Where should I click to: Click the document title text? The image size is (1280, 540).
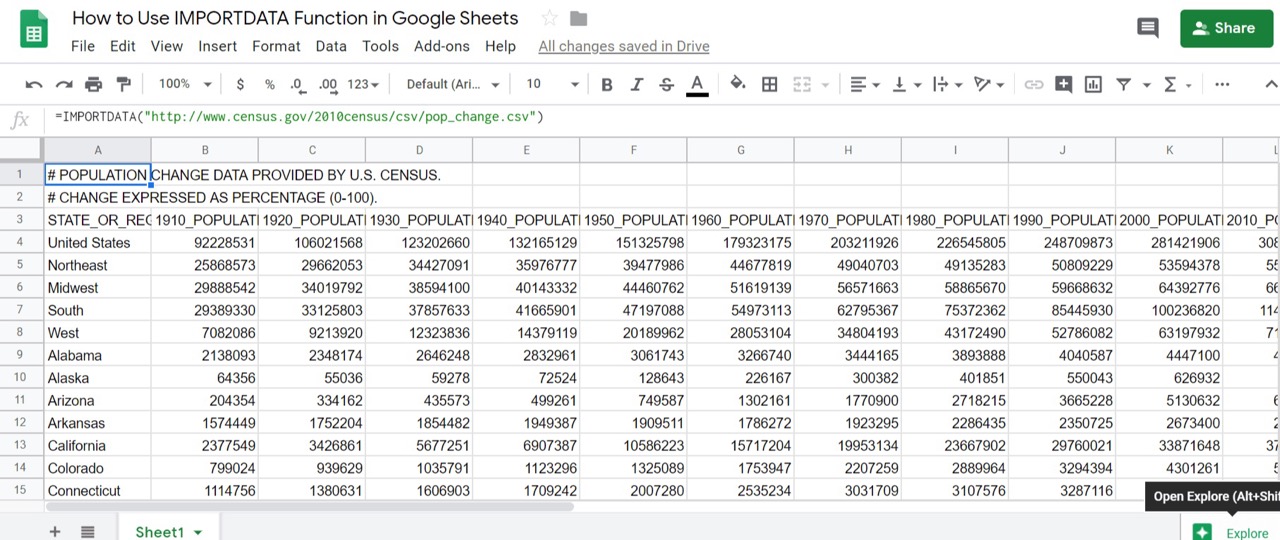point(295,18)
